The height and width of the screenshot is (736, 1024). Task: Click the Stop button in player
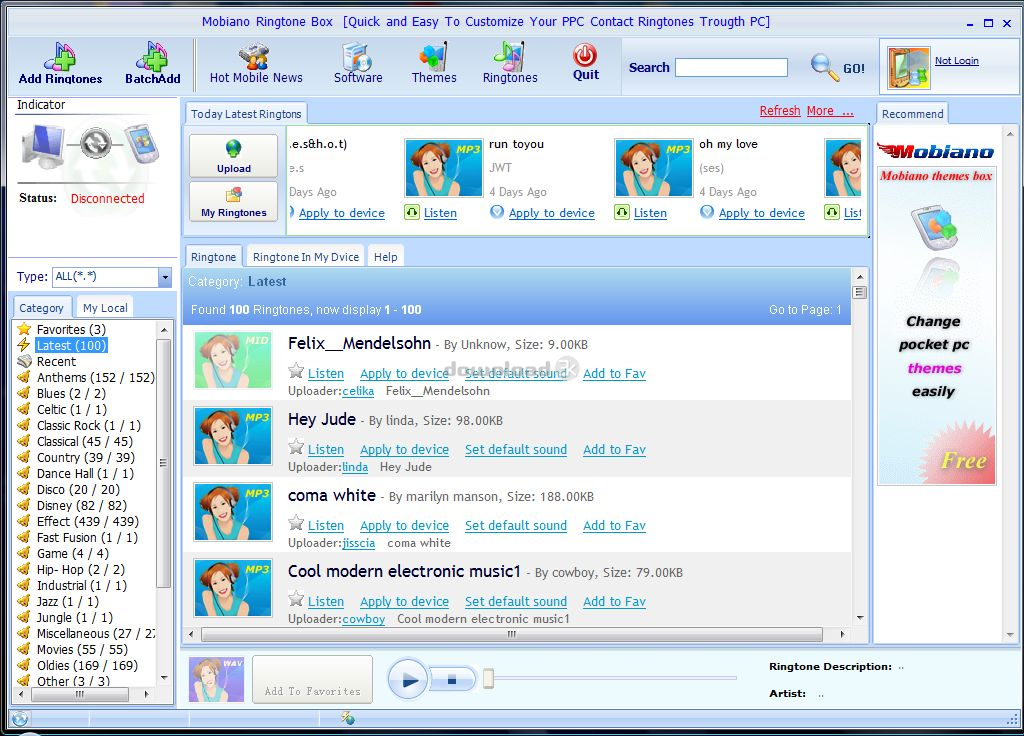tap(452, 680)
